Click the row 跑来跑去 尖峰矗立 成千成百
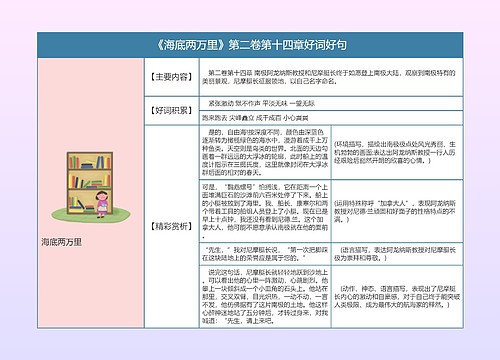Viewport: 500px width, 360px height. click(331, 118)
